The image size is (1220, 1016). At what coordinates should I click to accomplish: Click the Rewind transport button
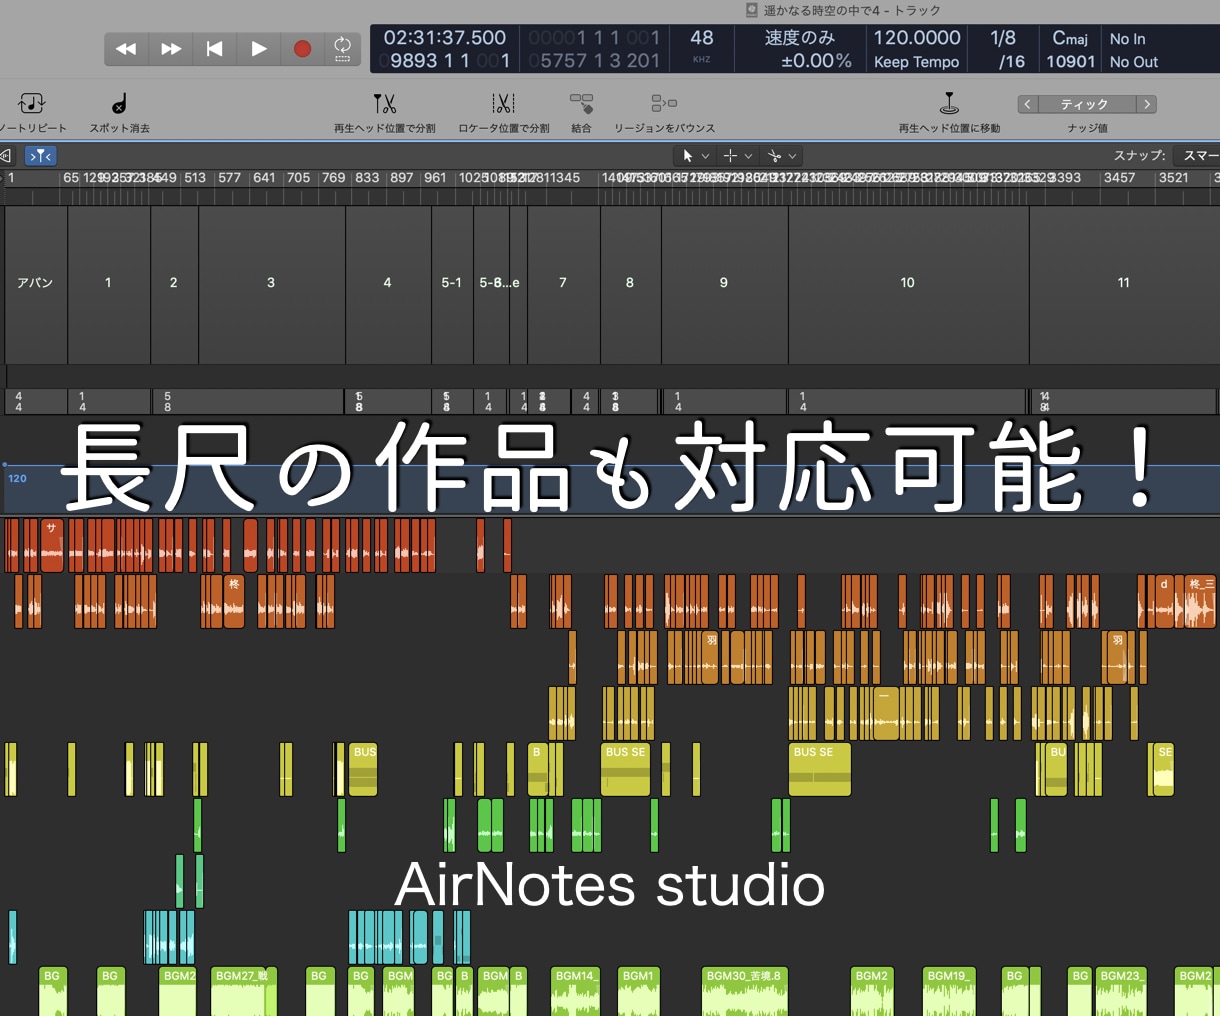click(x=126, y=49)
